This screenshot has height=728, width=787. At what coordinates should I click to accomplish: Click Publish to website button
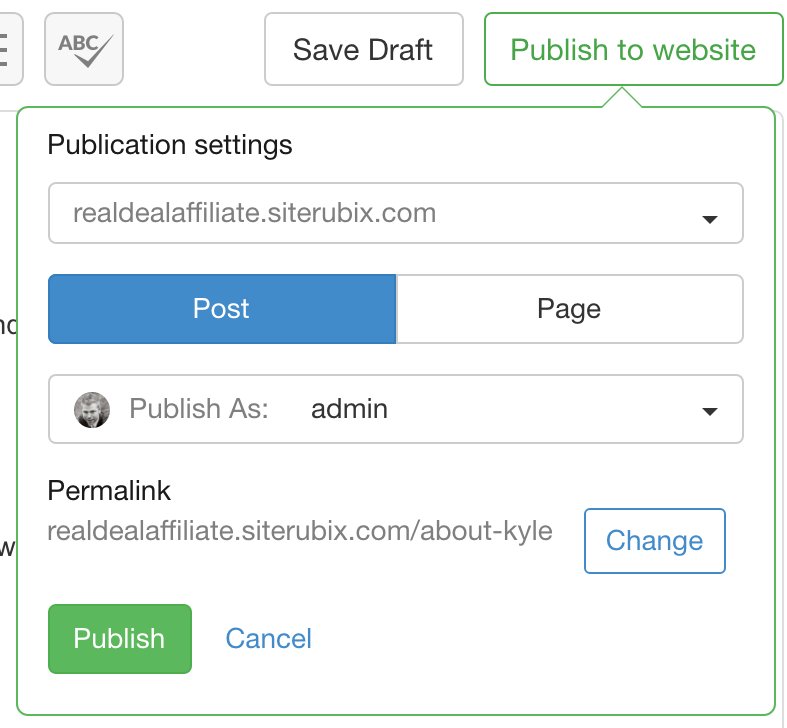[x=633, y=49]
